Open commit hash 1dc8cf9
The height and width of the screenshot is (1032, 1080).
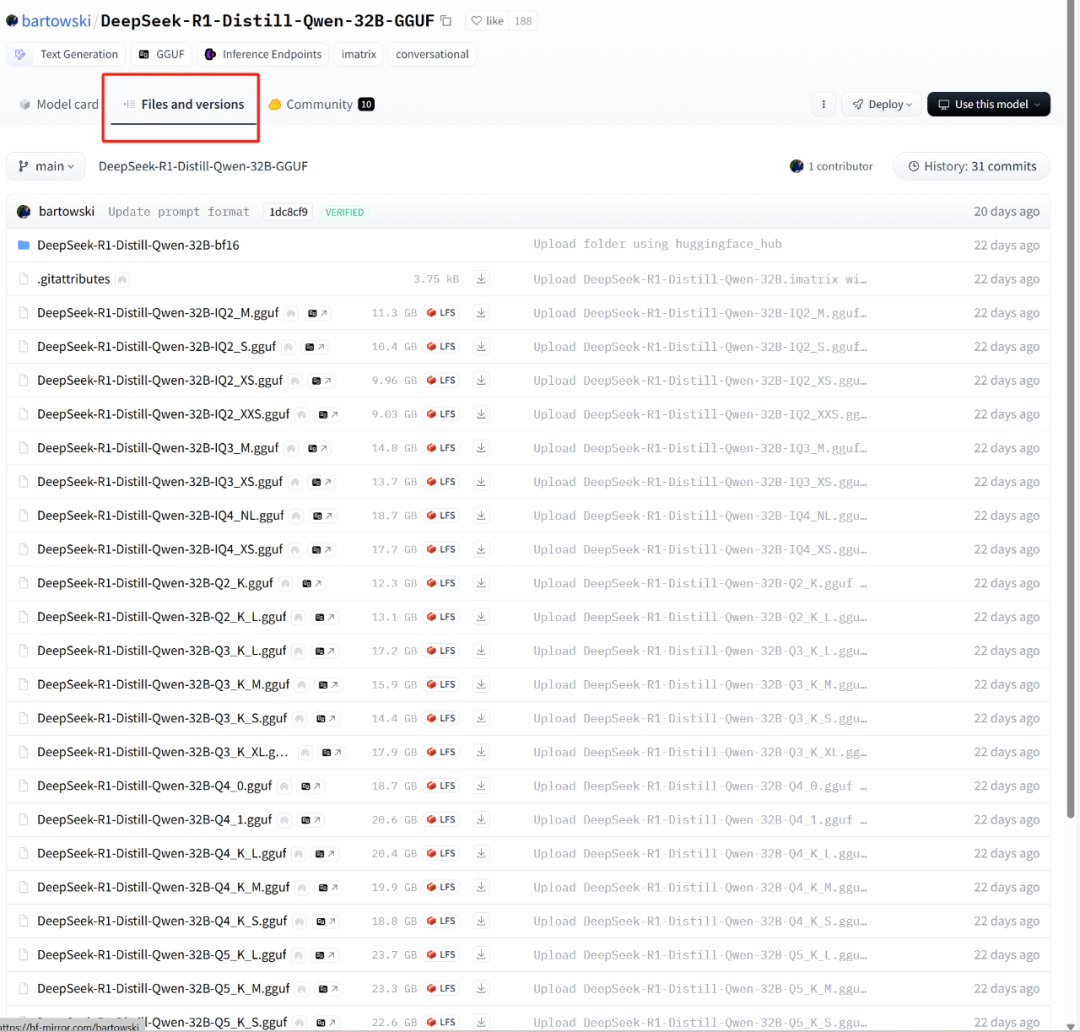pos(288,212)
